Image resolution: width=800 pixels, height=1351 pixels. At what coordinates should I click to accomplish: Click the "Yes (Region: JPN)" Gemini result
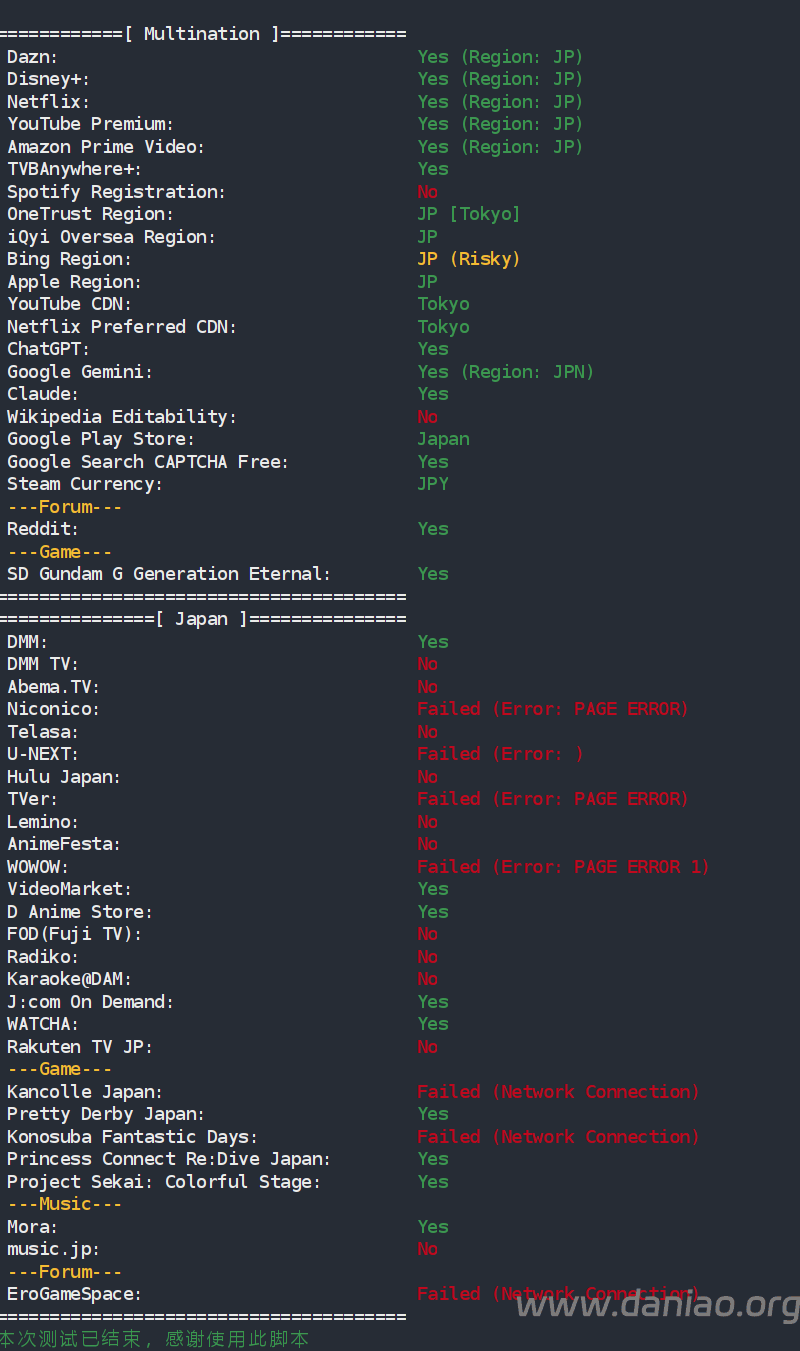pos(505,372)
